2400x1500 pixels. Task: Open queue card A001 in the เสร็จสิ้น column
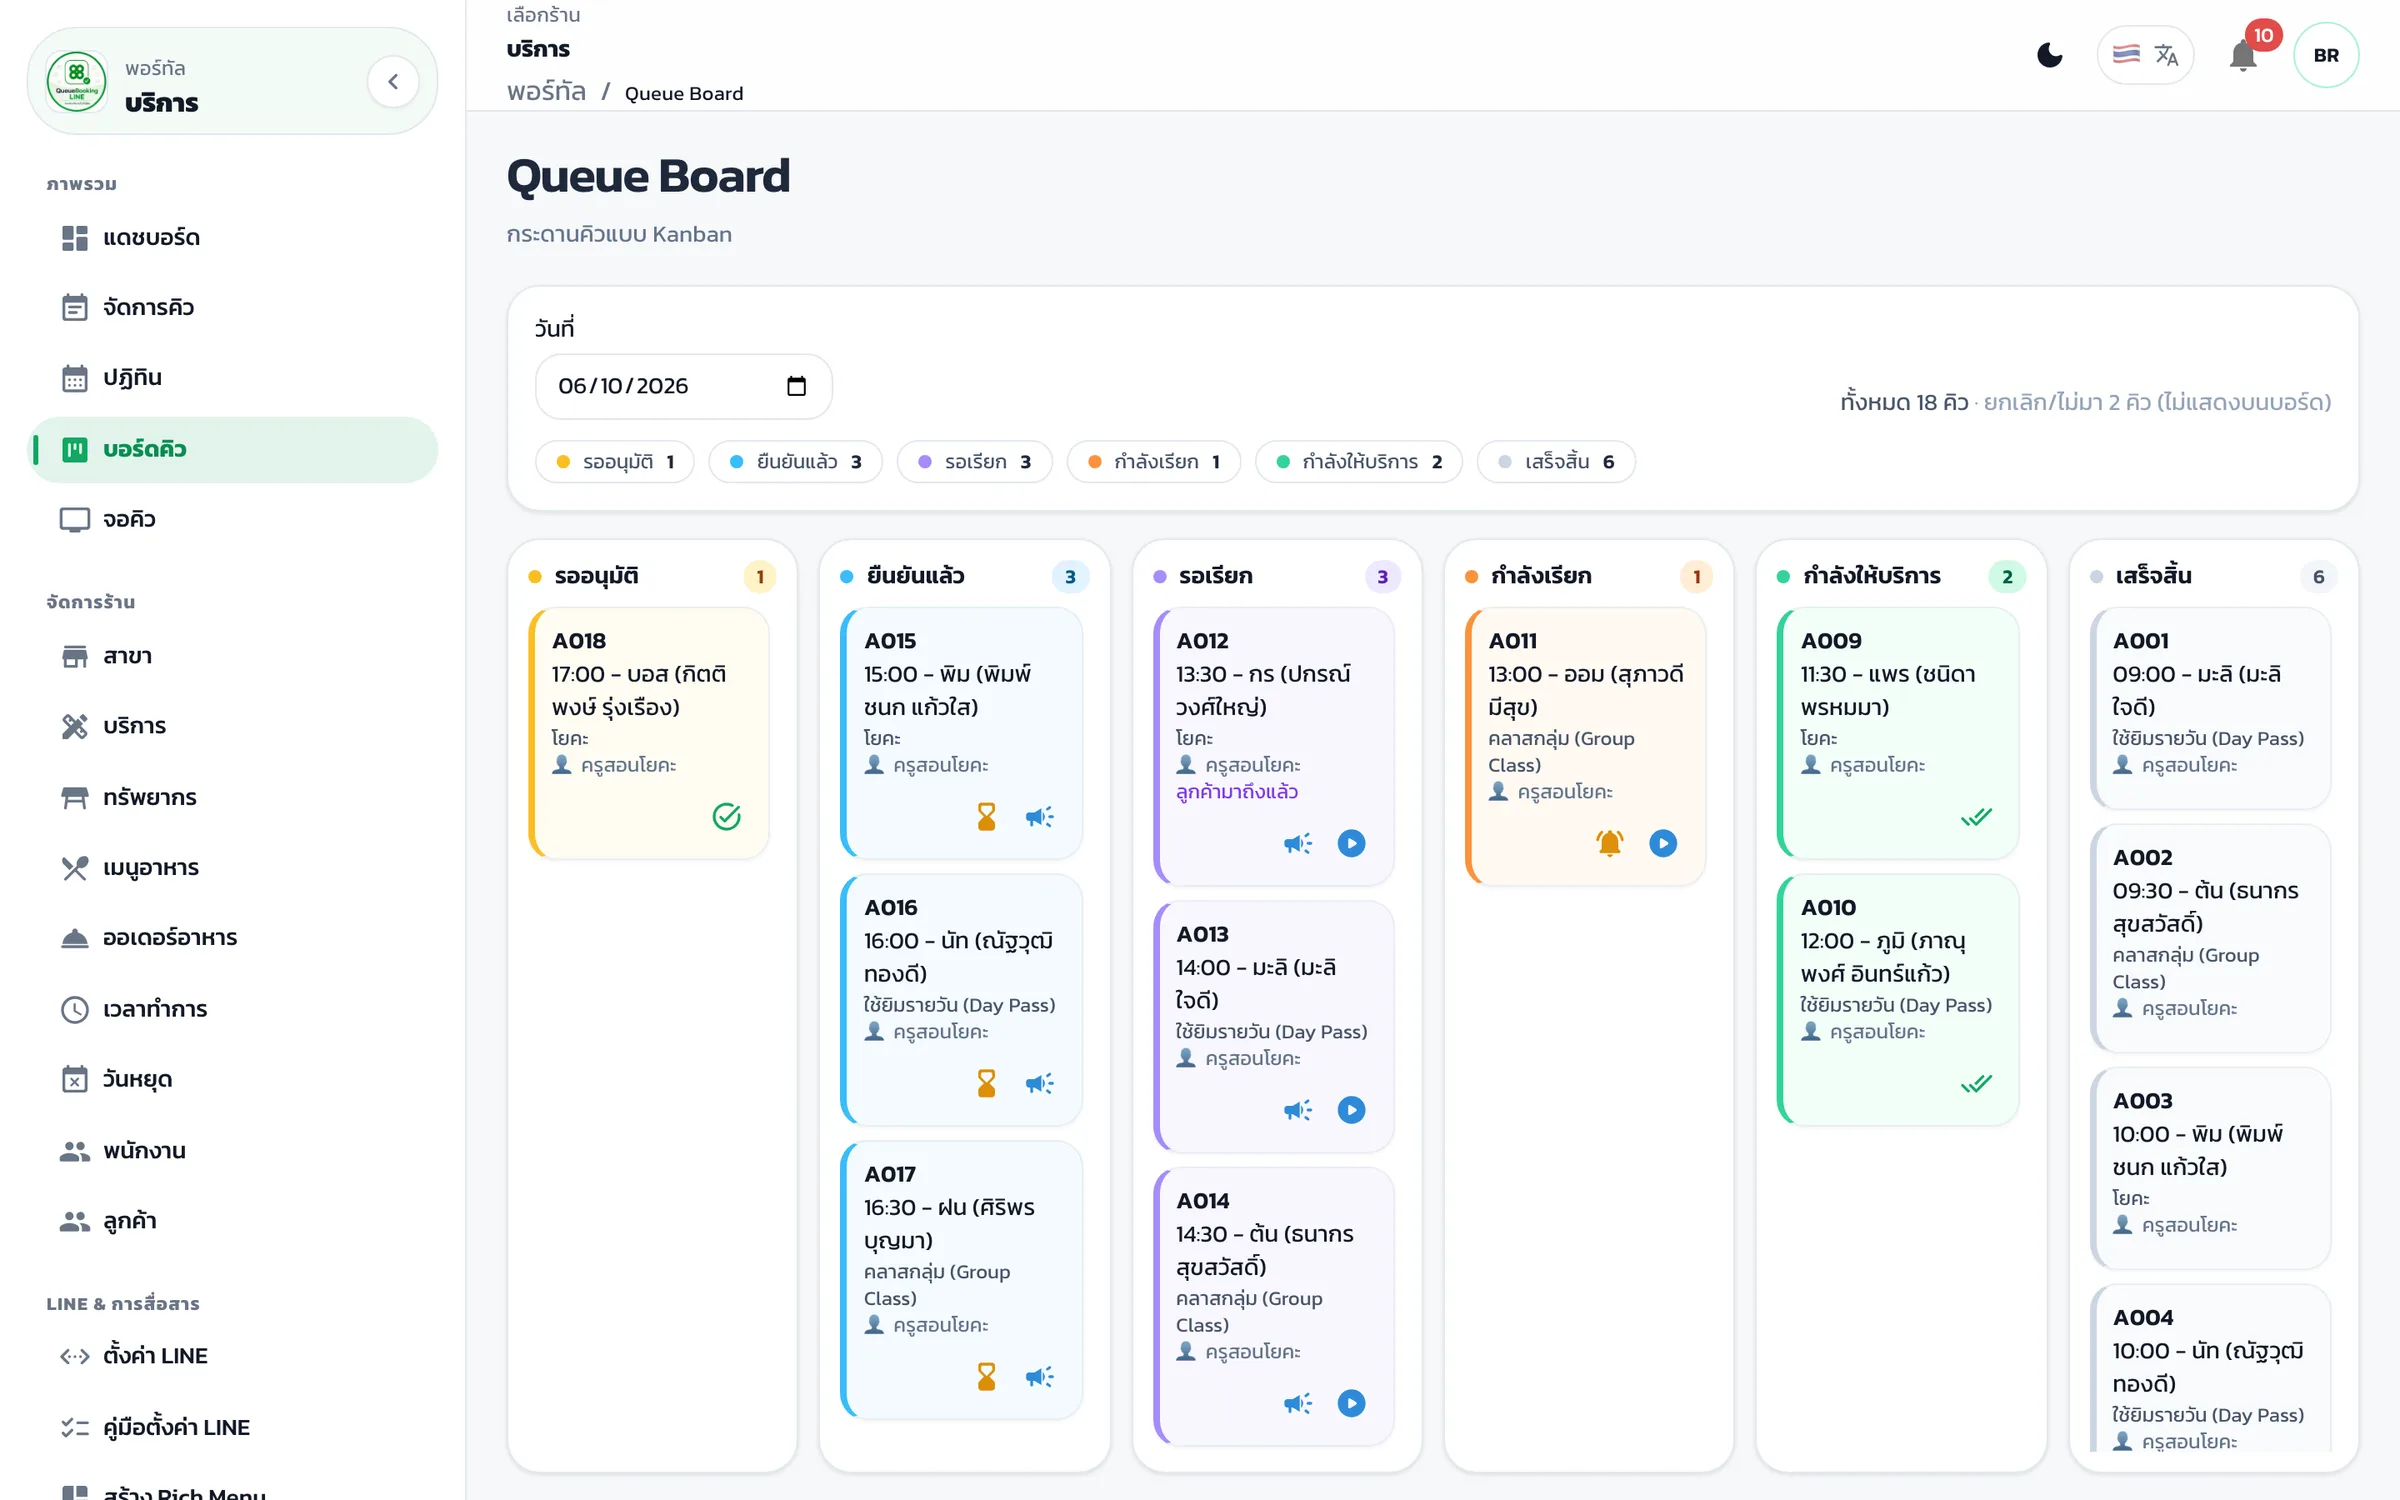coord(2210,708)
